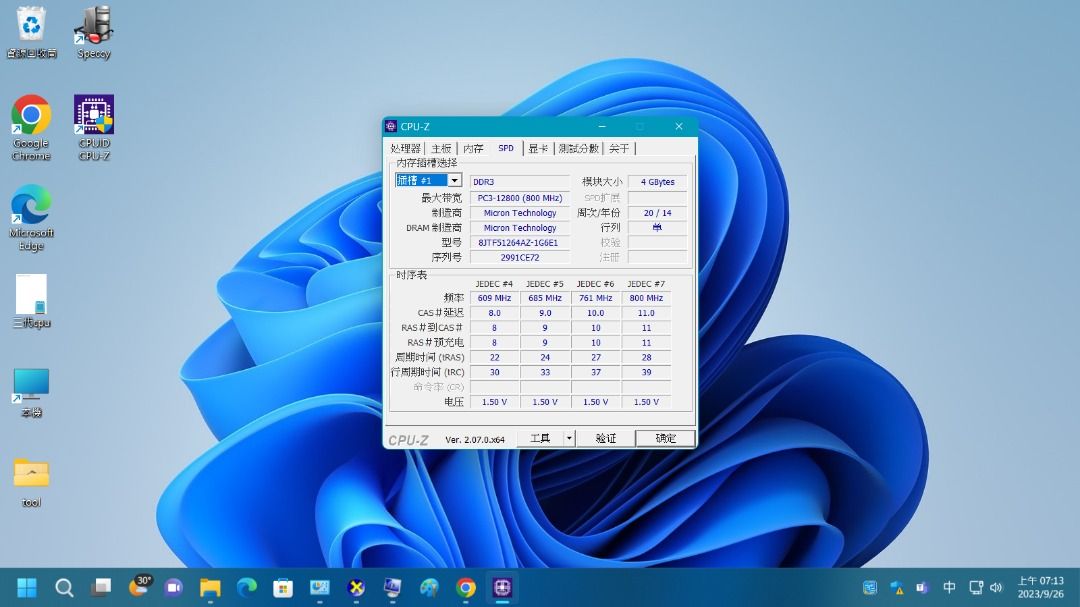
Task: Minimize the CPU-Z window
Action: click(602, 126)
